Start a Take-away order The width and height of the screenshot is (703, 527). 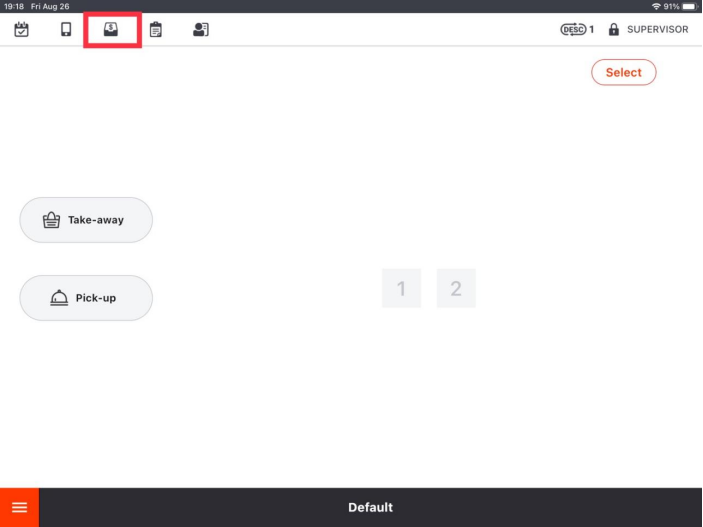point(86,220)
